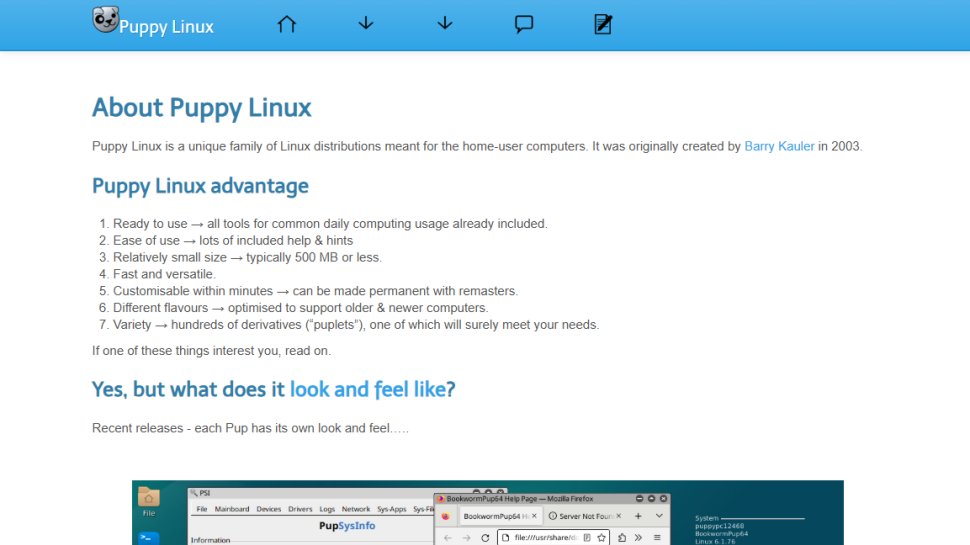Viewport: 970px width, 545px height.
Task: Click list item "Ease of use"
Action: click(x=233, y=241)
